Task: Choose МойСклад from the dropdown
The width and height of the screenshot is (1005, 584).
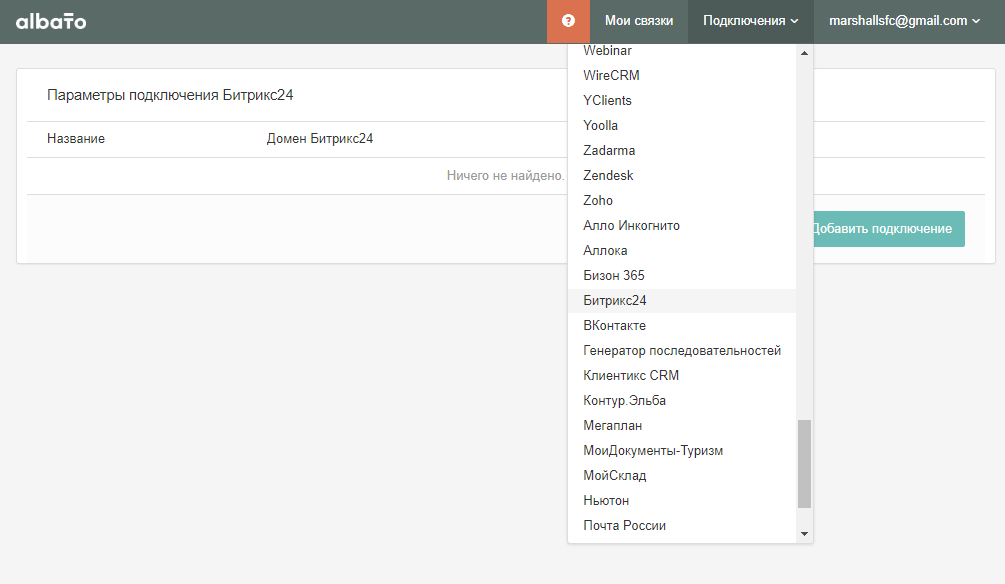Action: click(682, 476)
